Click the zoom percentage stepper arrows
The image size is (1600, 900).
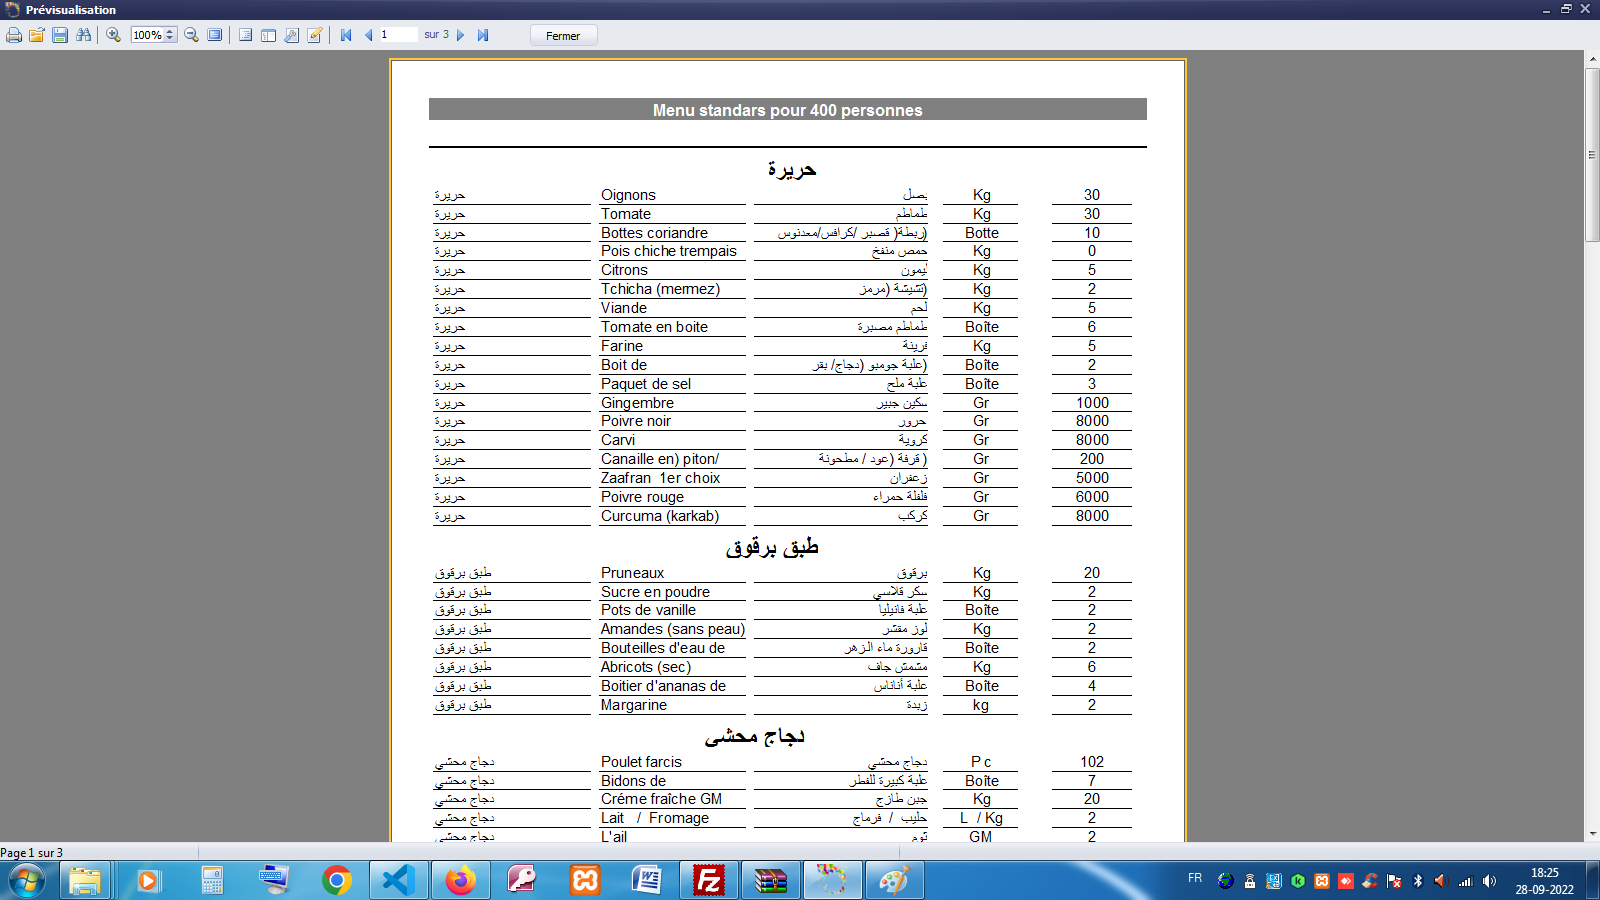(x=170, y=35)
